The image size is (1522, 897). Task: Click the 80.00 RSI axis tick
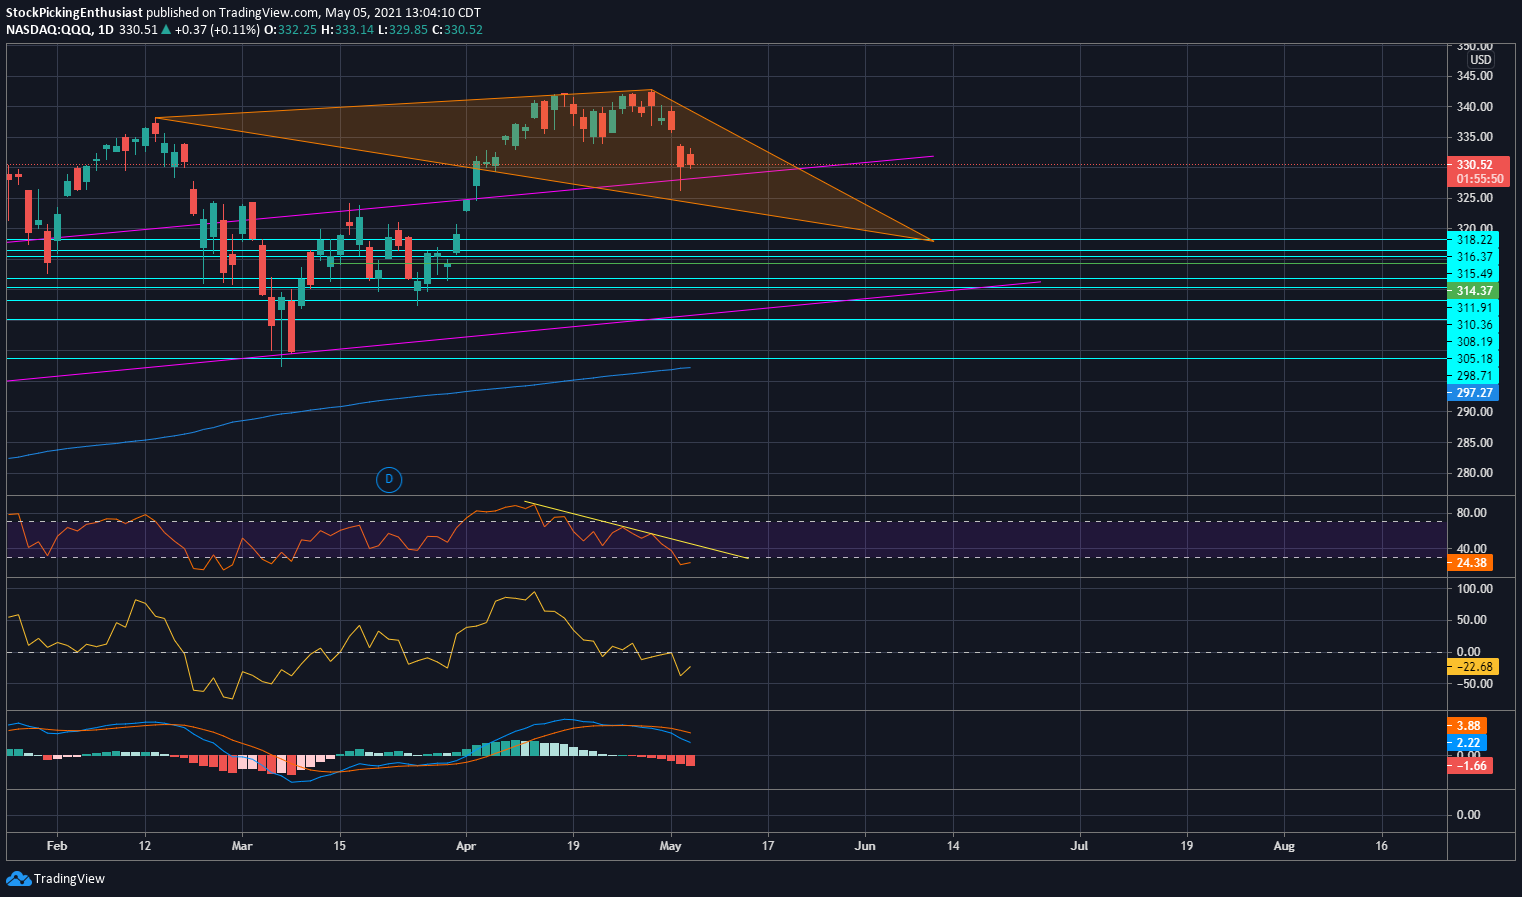click(x=1472, y=513)
